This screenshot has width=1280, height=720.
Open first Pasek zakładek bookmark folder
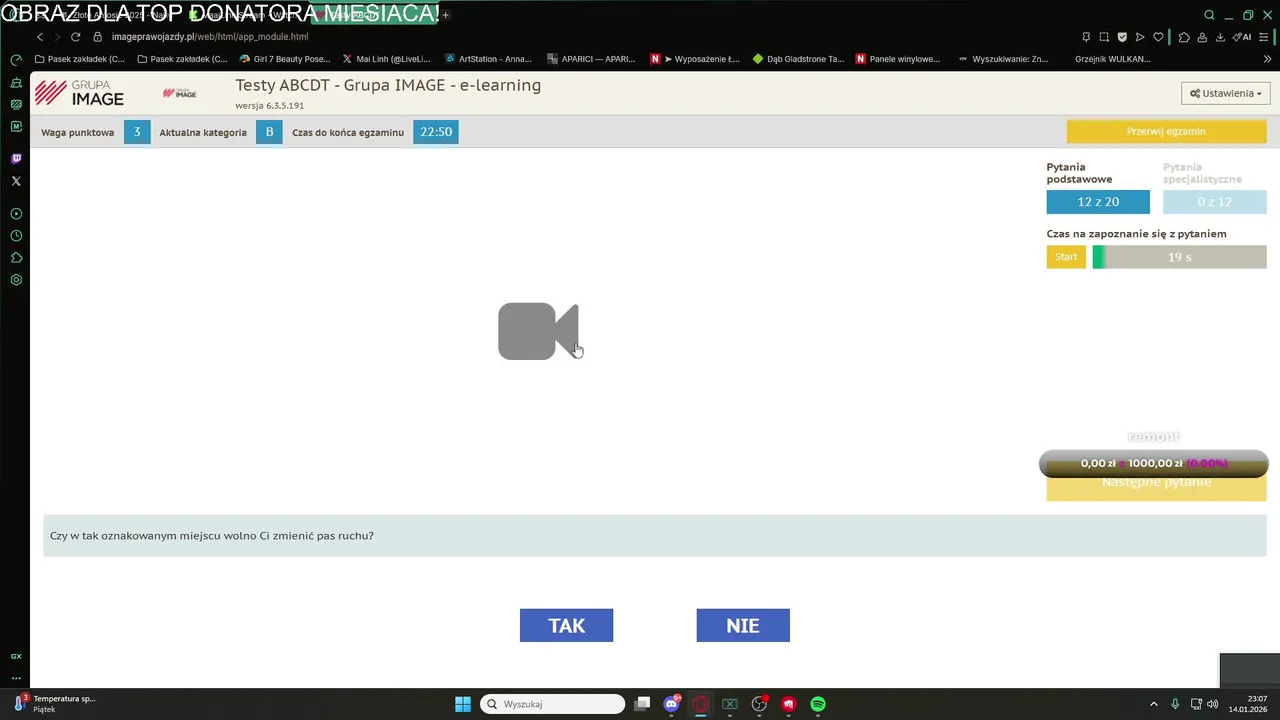(x=79, y=59)
